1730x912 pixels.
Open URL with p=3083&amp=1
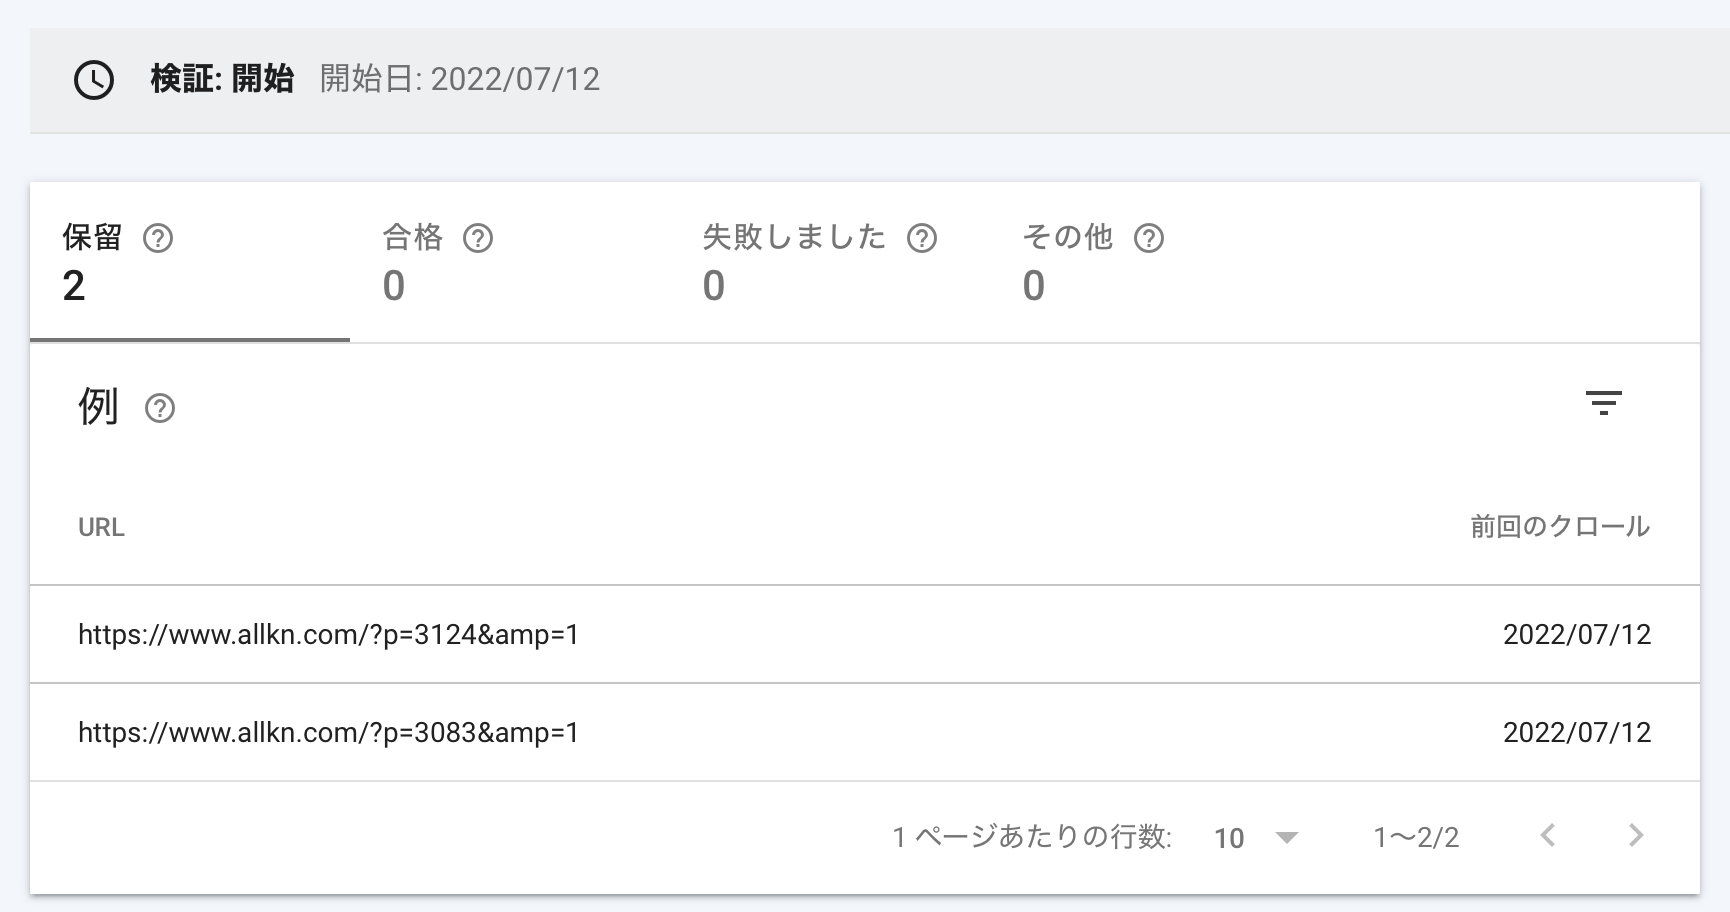click(x=328, y=733)
